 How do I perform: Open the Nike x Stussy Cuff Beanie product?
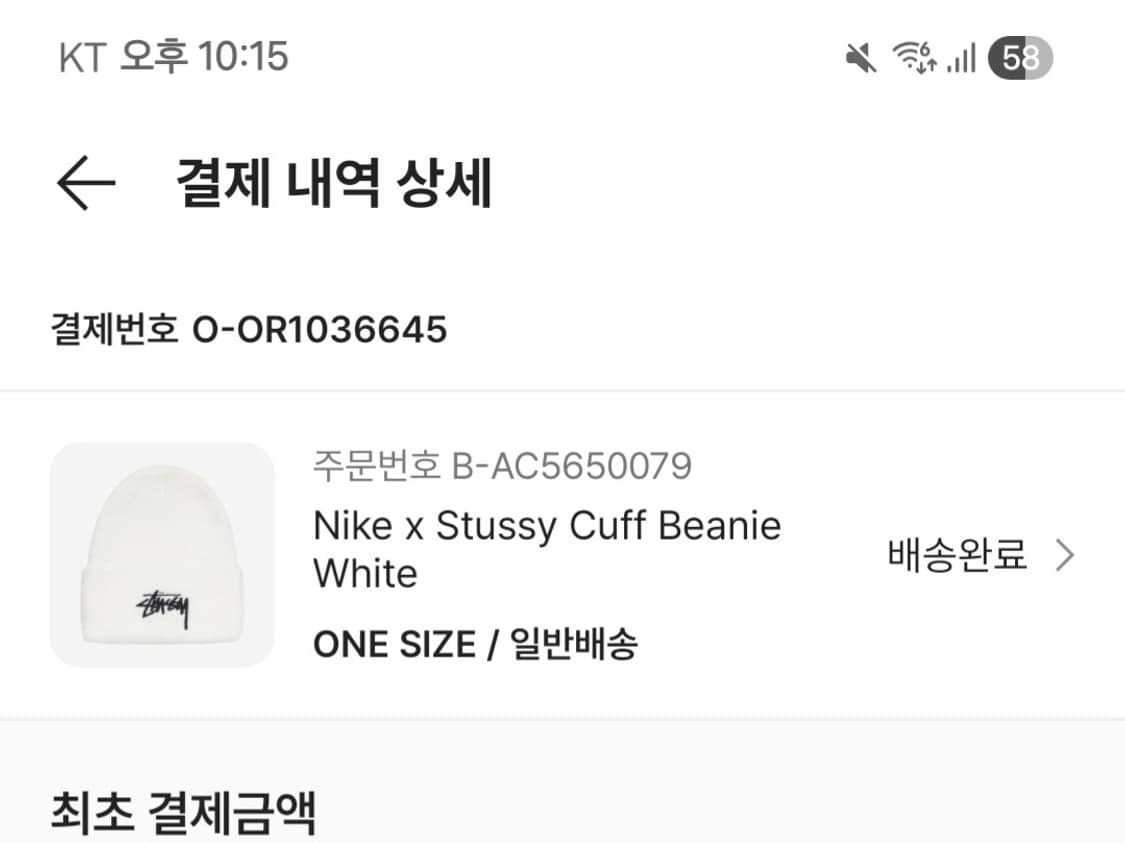547,525
